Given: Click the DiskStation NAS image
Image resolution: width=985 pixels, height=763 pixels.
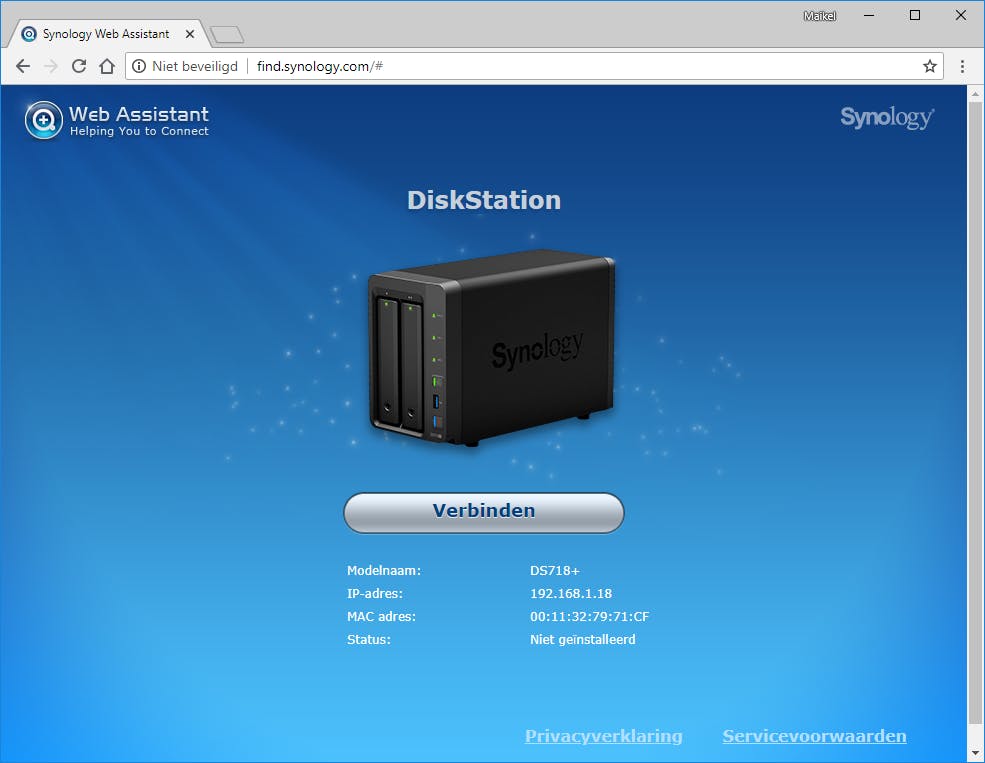Looking at the screenshot, I should (491, 348).
